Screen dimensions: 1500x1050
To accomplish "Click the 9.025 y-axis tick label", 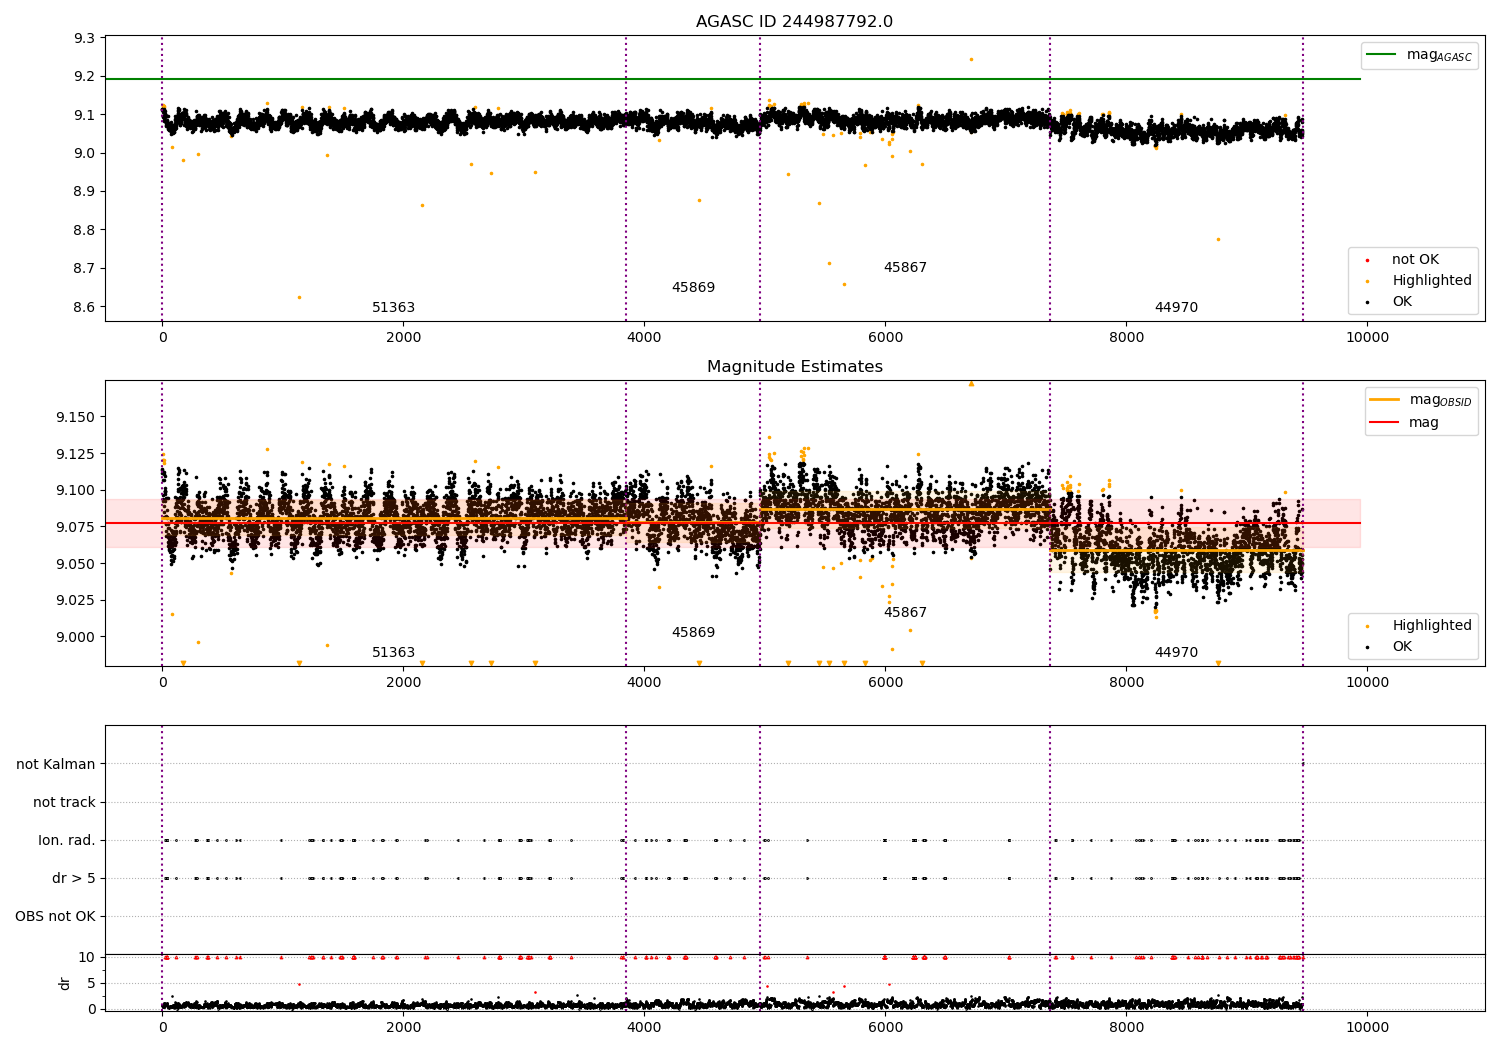I will tap(76, 601).
